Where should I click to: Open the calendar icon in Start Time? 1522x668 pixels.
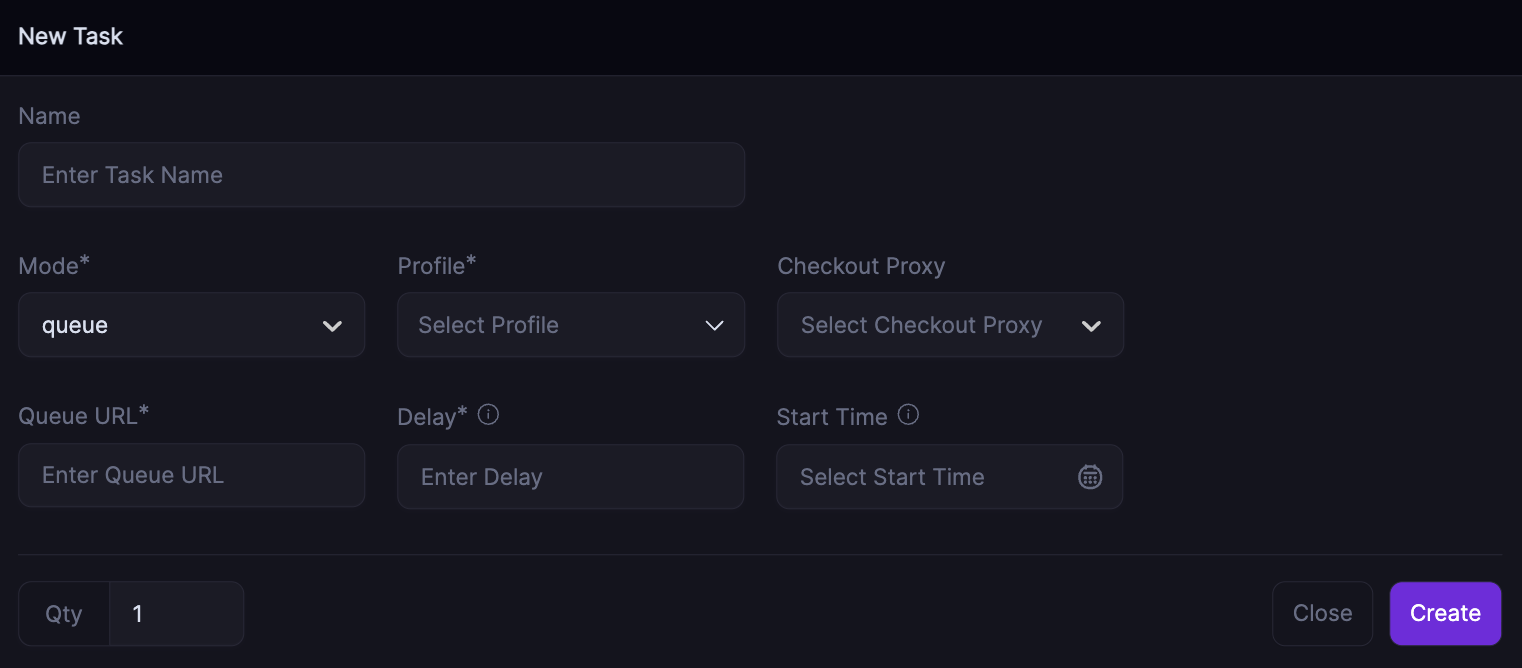pyautogui.click(x=1090, y=477)
